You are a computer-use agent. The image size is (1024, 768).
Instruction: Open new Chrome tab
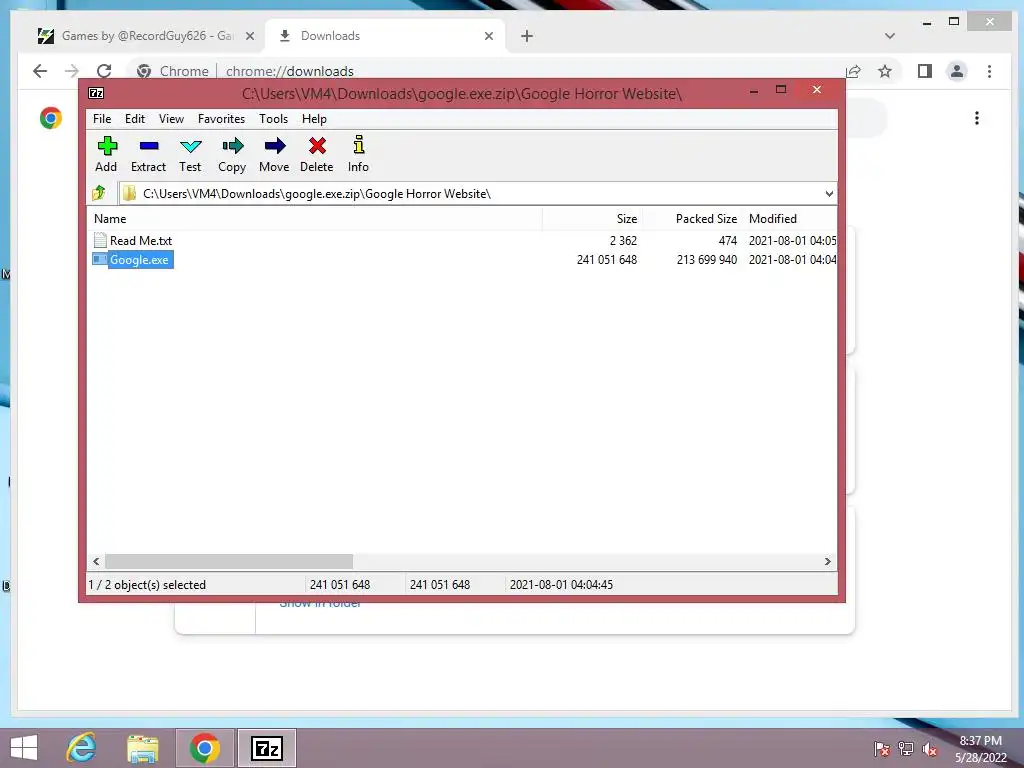527,36
